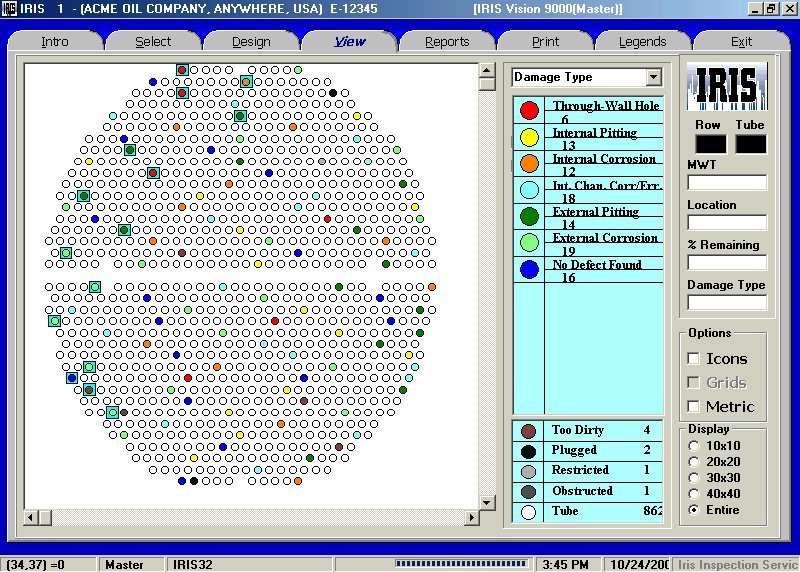Image resolution: width=800 pixels, height=572 pixels.
Task: Open the Design tab
Action: 251,41
